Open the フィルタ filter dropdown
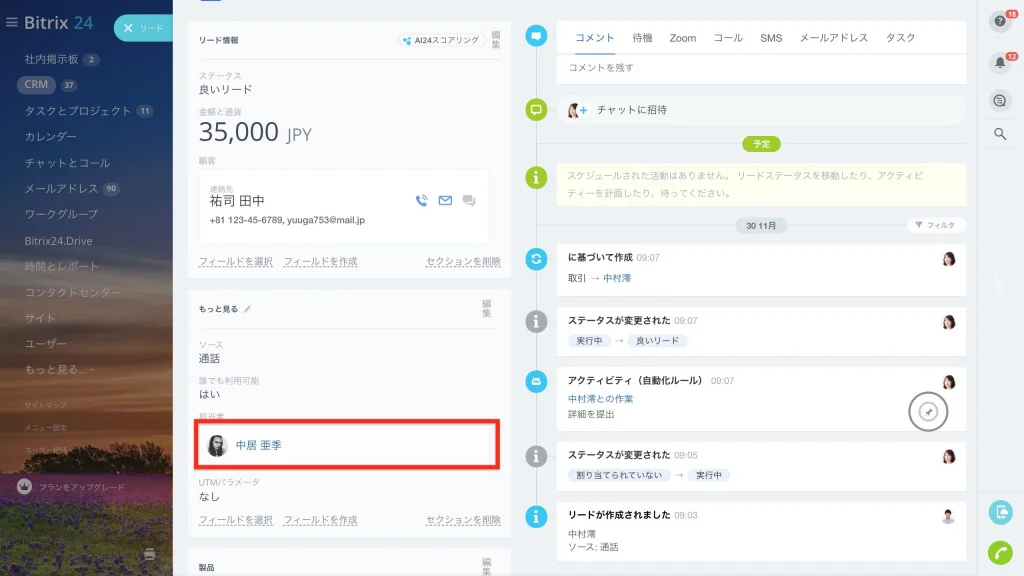Viewport: 1024px width, 576px height. pyautogui.click(x=936, y=225)
